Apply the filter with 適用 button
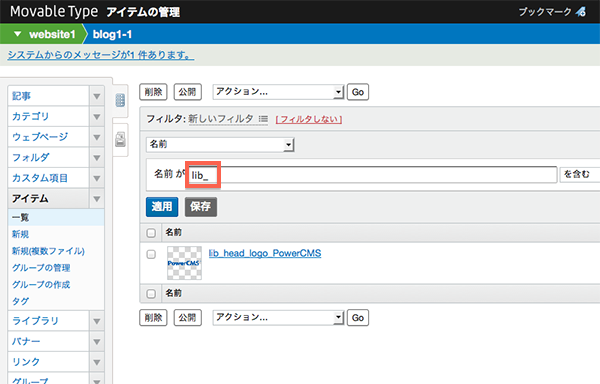Viewport: 600px width, 384px height. [162, 207]
